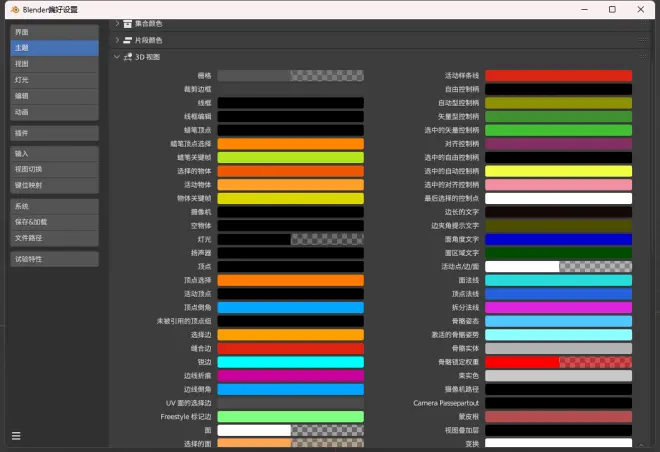660x452 pixels.
Task: Click the 摄像机 color swatch
Action: [290, 212]
